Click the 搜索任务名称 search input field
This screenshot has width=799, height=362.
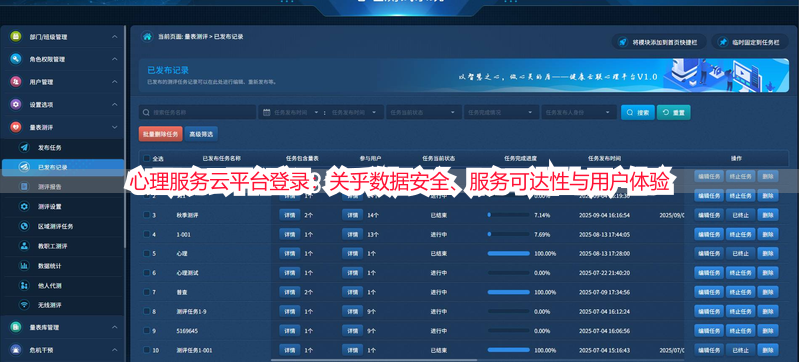(x=197, y=112)
